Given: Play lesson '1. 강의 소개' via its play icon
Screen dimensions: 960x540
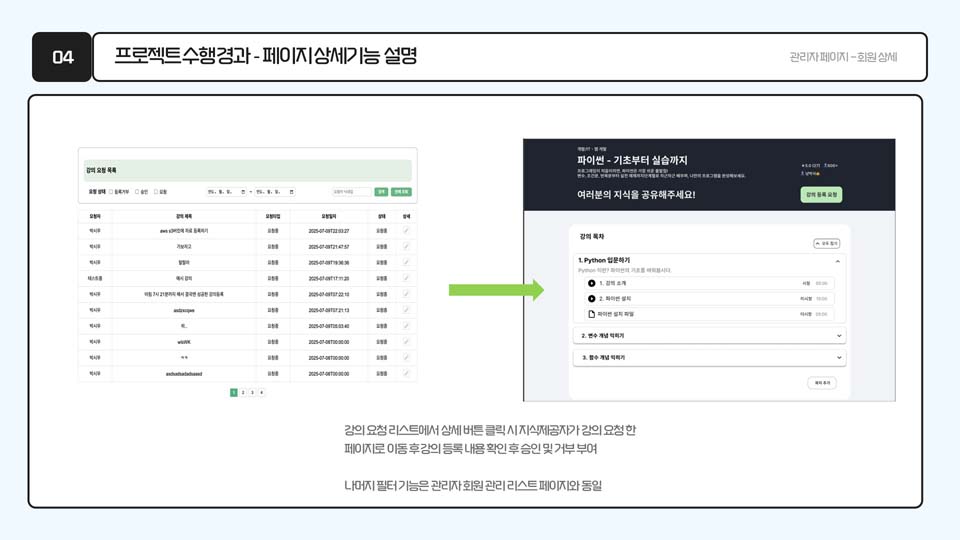Looking at the screenshot, I should point(591,283).
